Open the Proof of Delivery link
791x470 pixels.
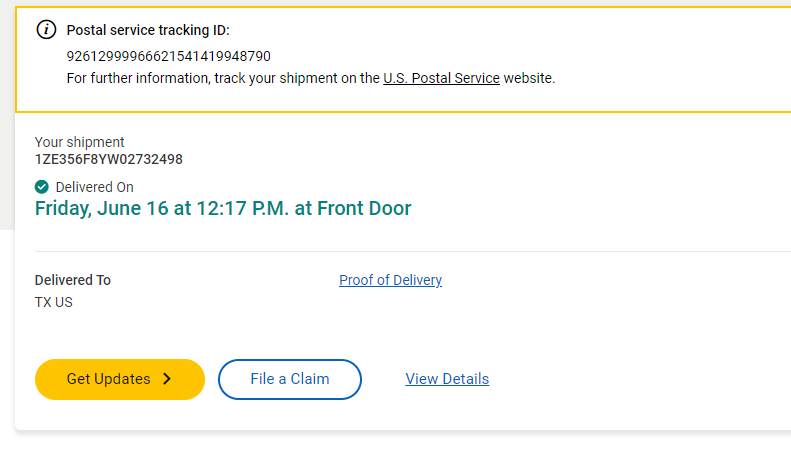[x=390, y=280]
